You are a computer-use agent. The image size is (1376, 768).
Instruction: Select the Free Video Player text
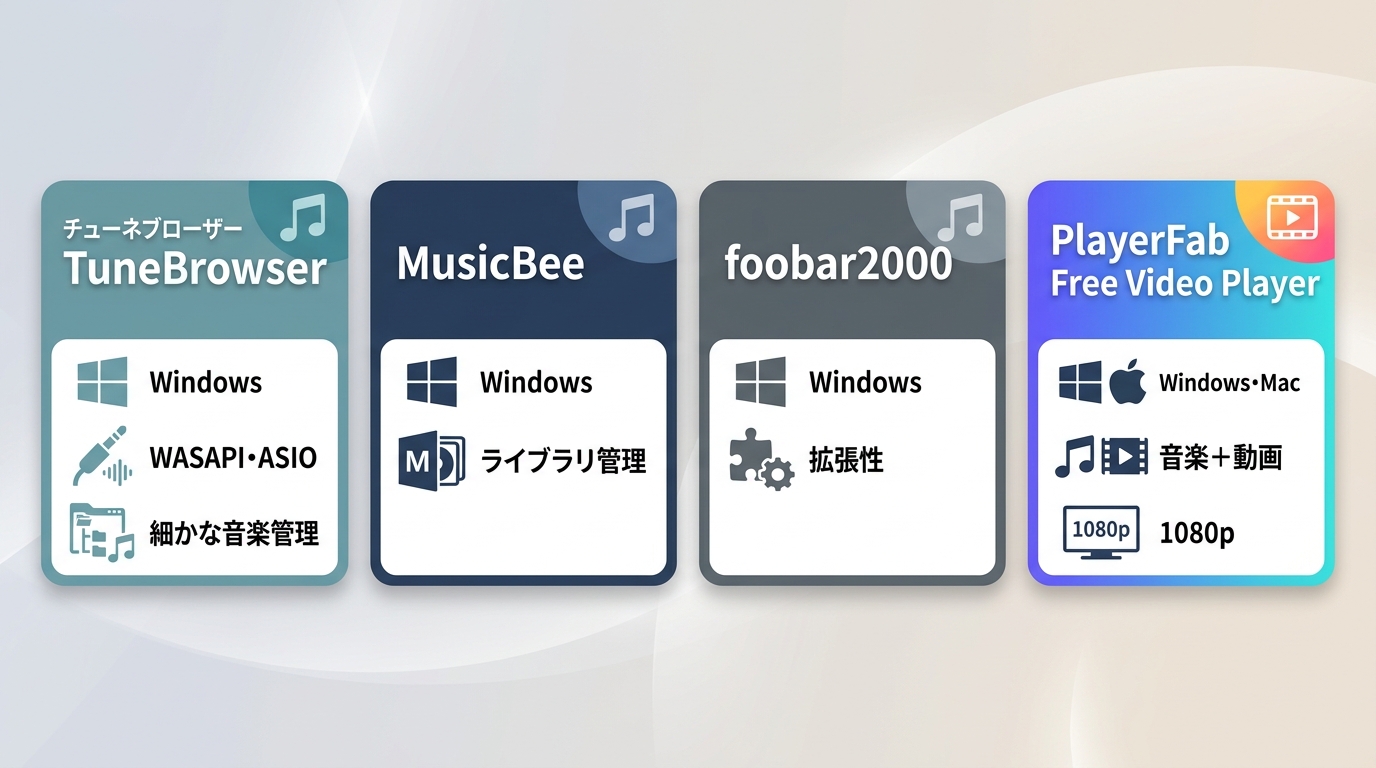(1185, 283)
